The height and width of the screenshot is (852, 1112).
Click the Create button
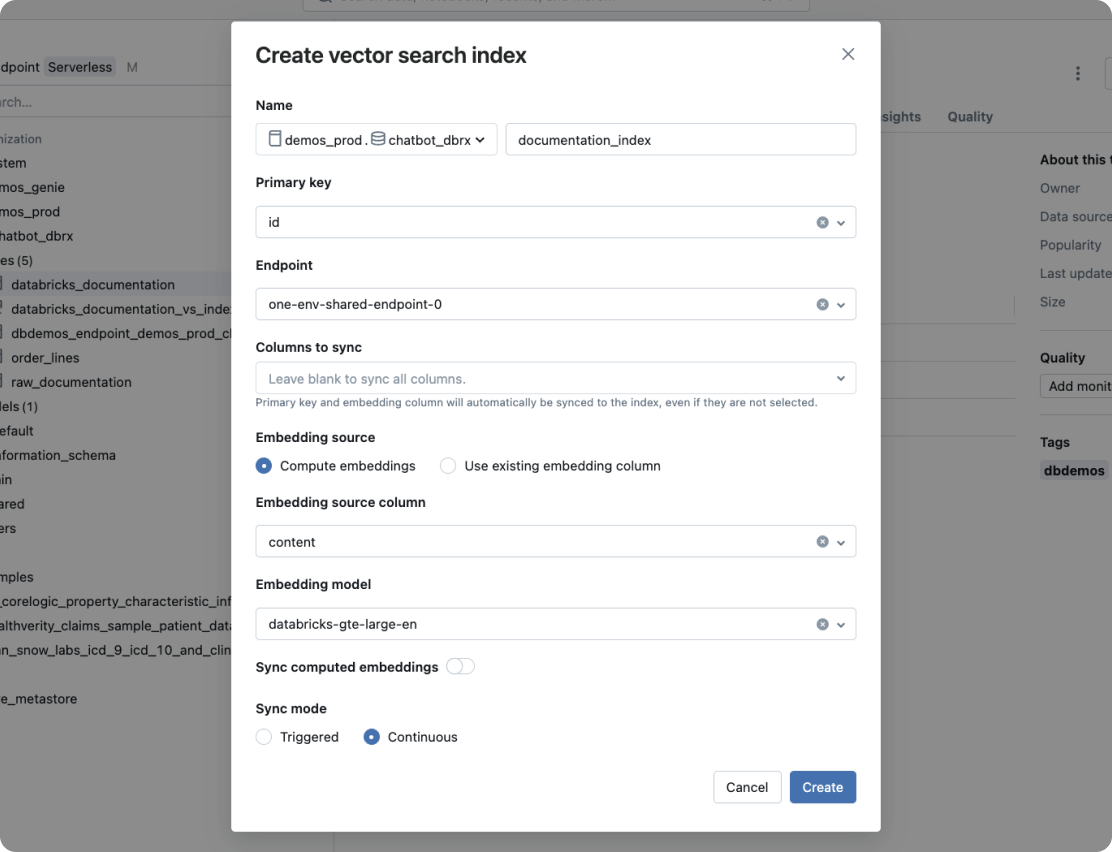pyautogui.click(x=822, y=787)
